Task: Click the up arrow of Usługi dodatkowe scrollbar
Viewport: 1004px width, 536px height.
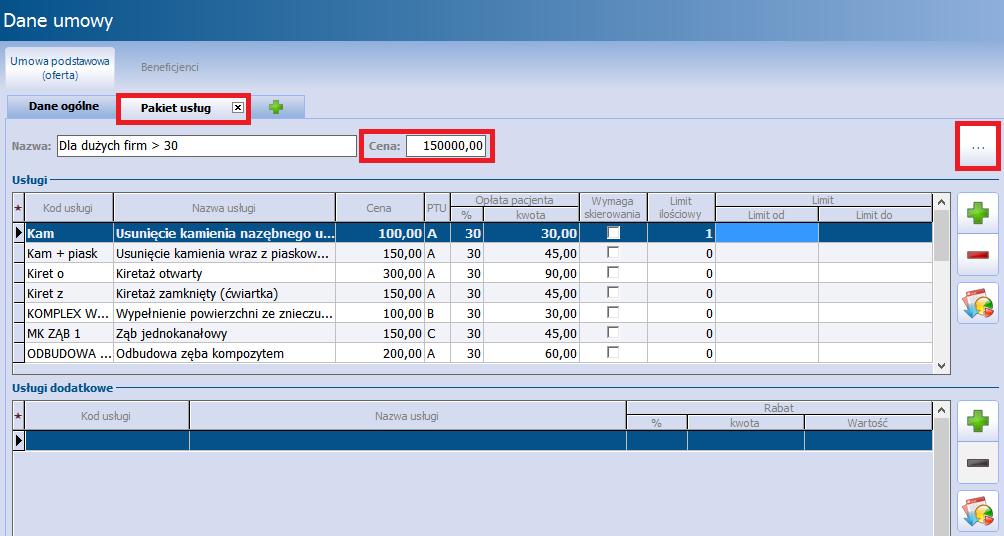Action: click(x=941, y=410)
